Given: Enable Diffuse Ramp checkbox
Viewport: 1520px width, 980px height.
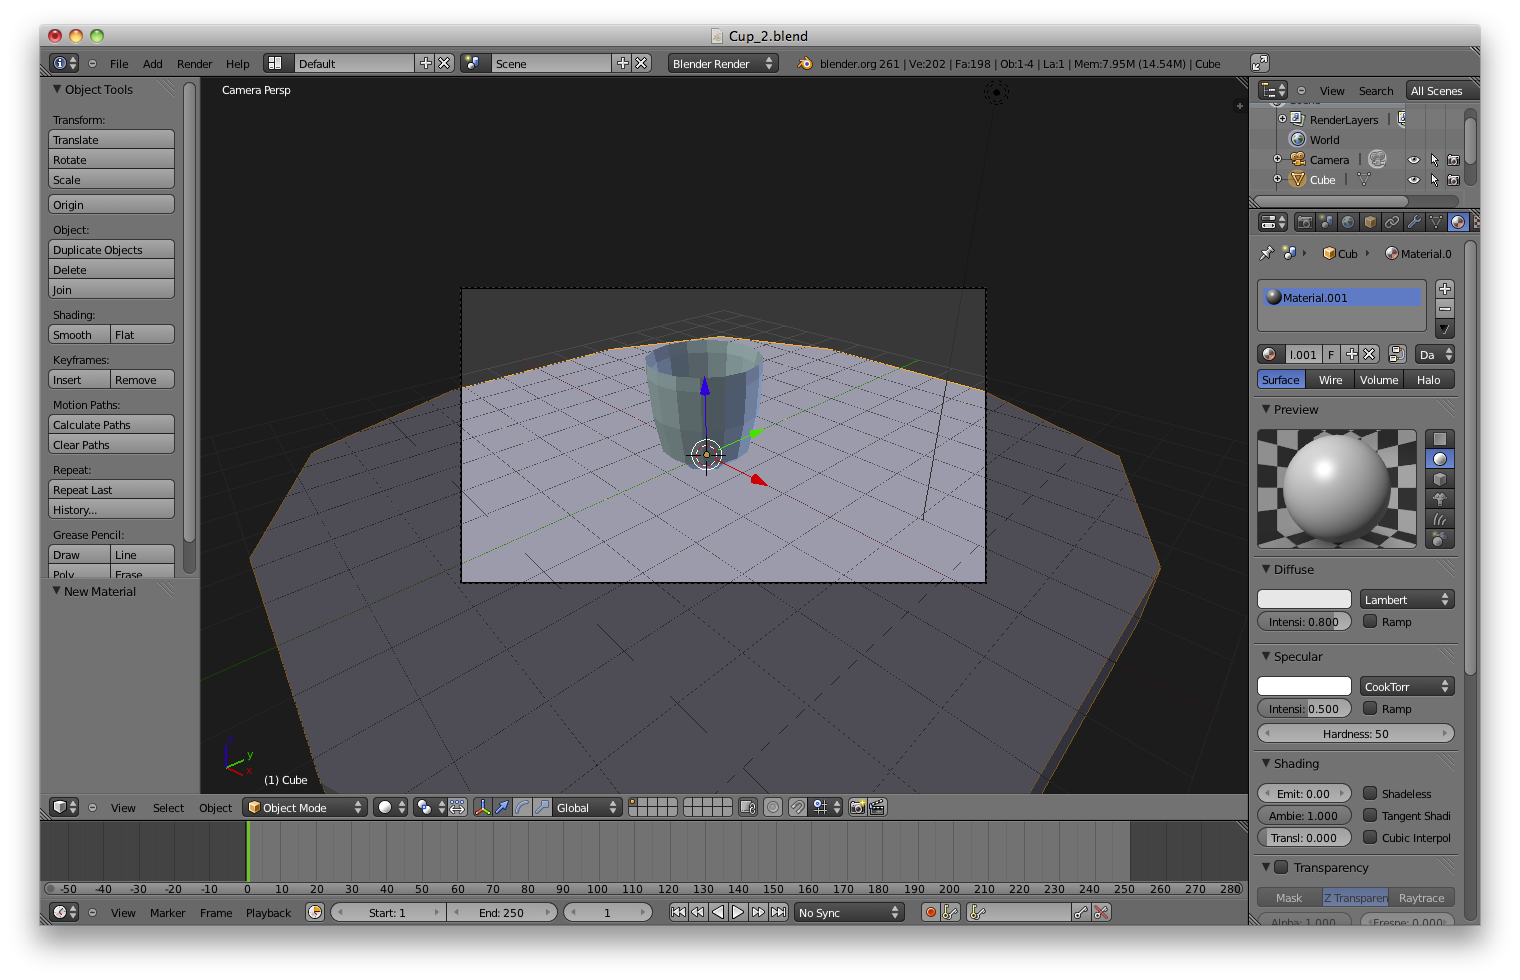Looking at the screenshot, I should point(1370,621).
